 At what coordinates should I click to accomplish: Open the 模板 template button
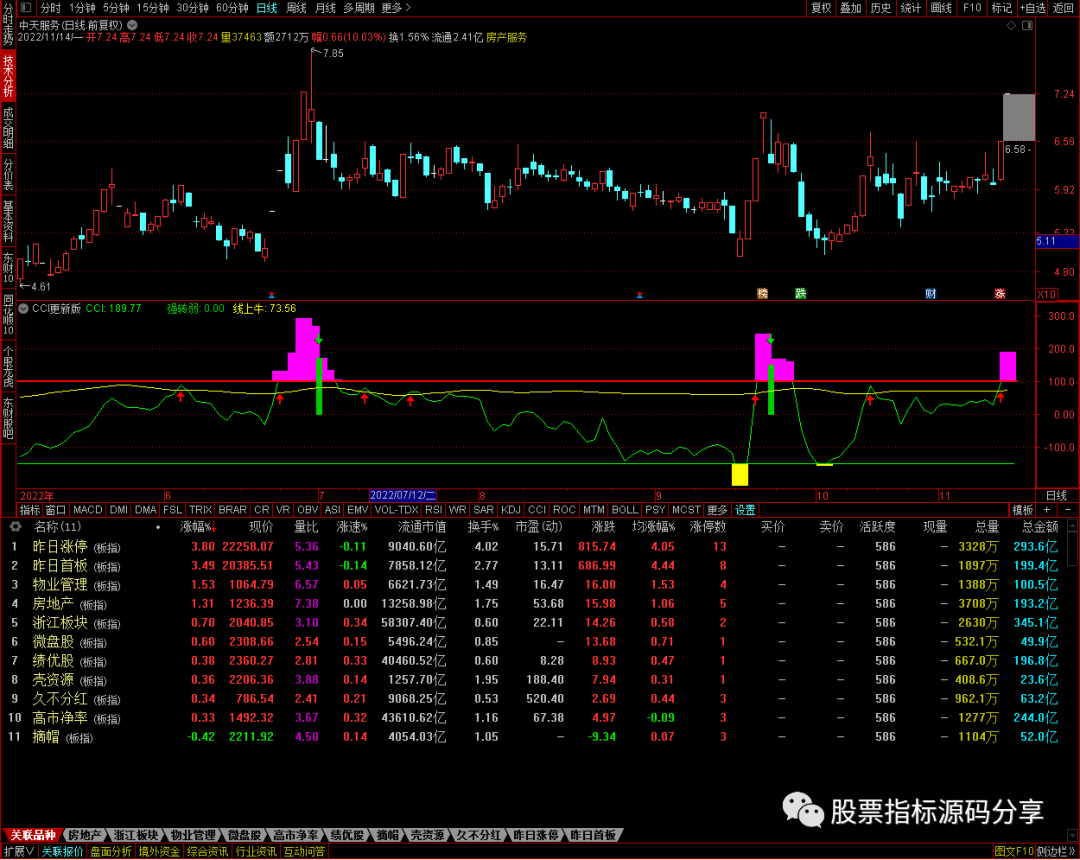(x=1023, y=510)
